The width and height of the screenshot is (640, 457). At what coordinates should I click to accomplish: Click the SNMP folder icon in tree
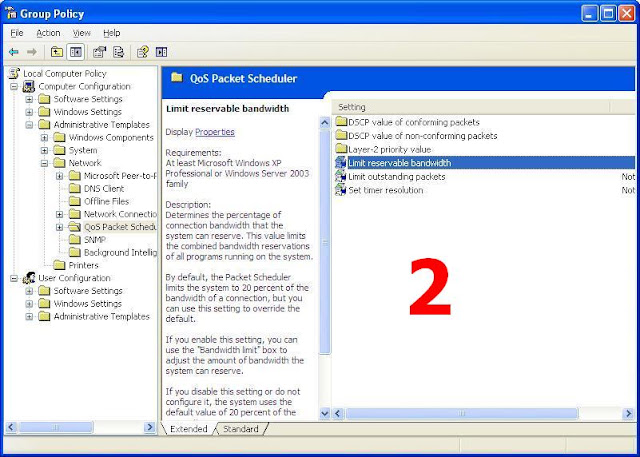pos(75,240)
